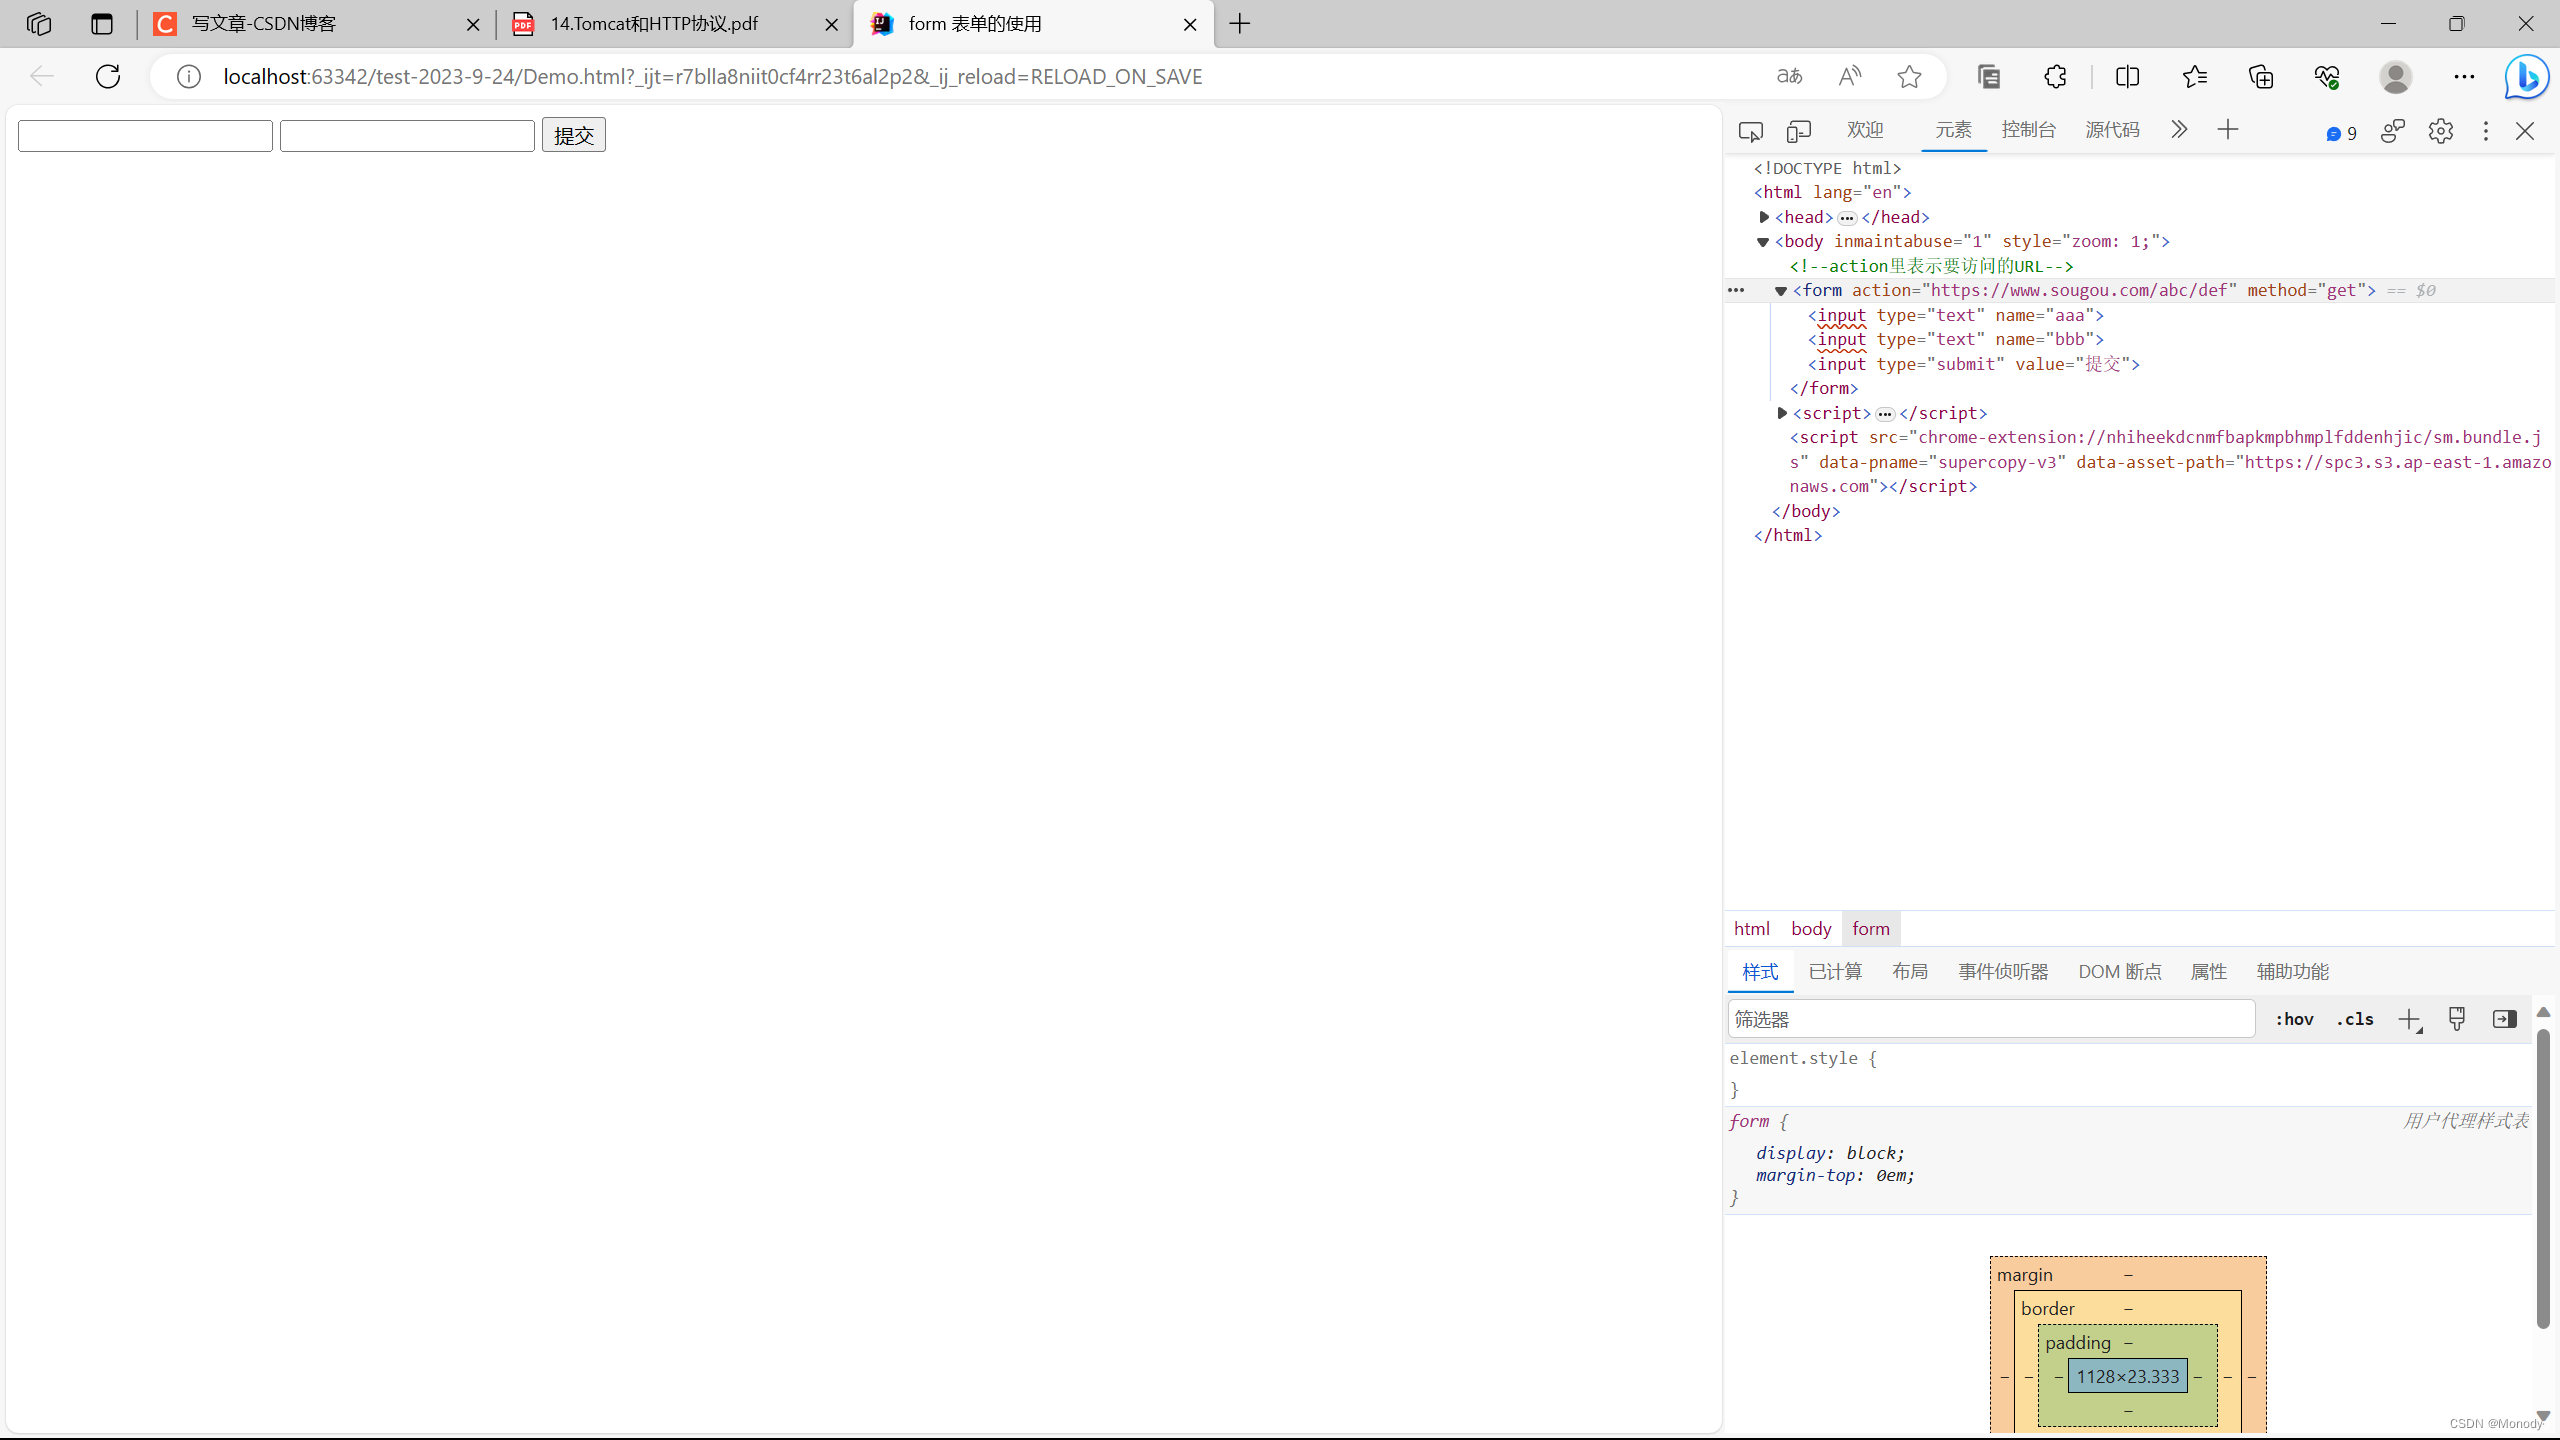Click the Bing Copilot sidebar icon
Image resolution: width=2560 pixels, height=1440 pixels.
tap(2526, 77)
